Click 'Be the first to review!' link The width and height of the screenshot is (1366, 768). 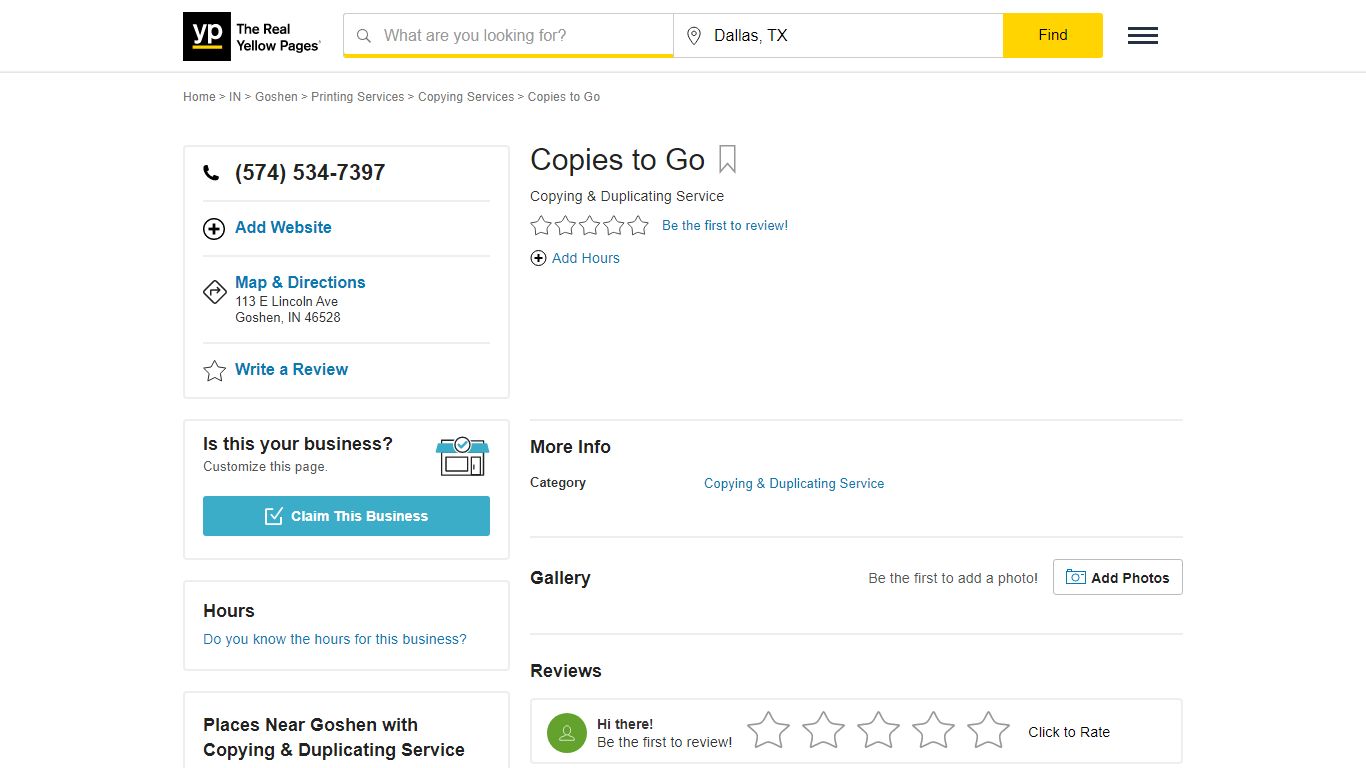click(x=725, y=226)
